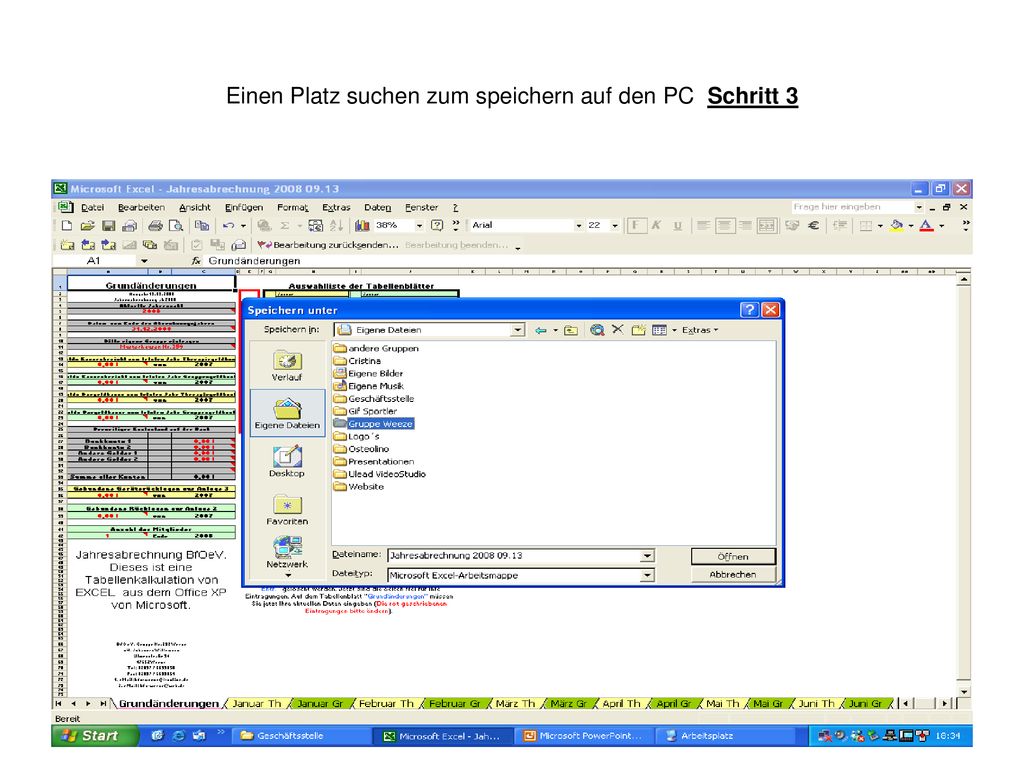This screenshot has width=1024, height=768.
Task: Select the Geschäftsstelle folder in file list
Action: coord(374,399)
